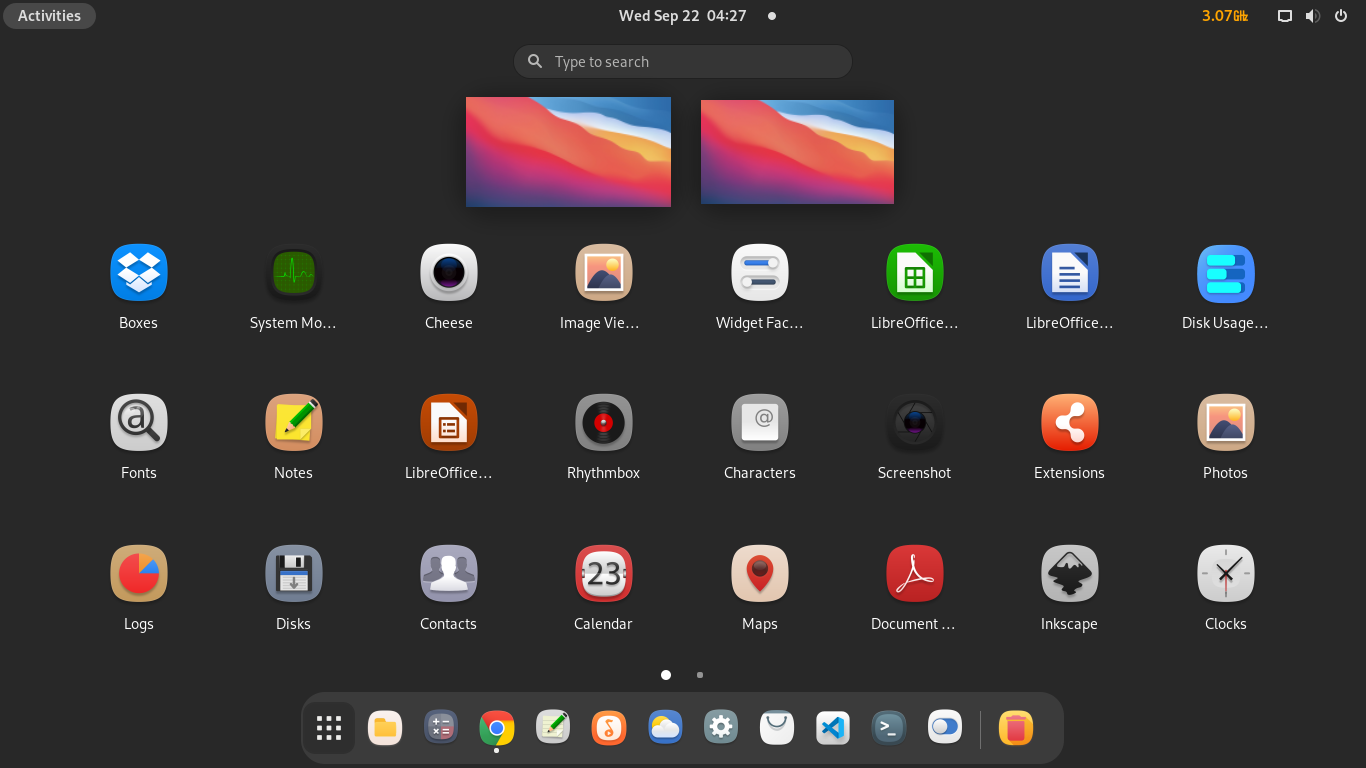This screenshot has width=1366, height=768.
Task: Open Settings gear in the dock
Action: pos(721,728)
